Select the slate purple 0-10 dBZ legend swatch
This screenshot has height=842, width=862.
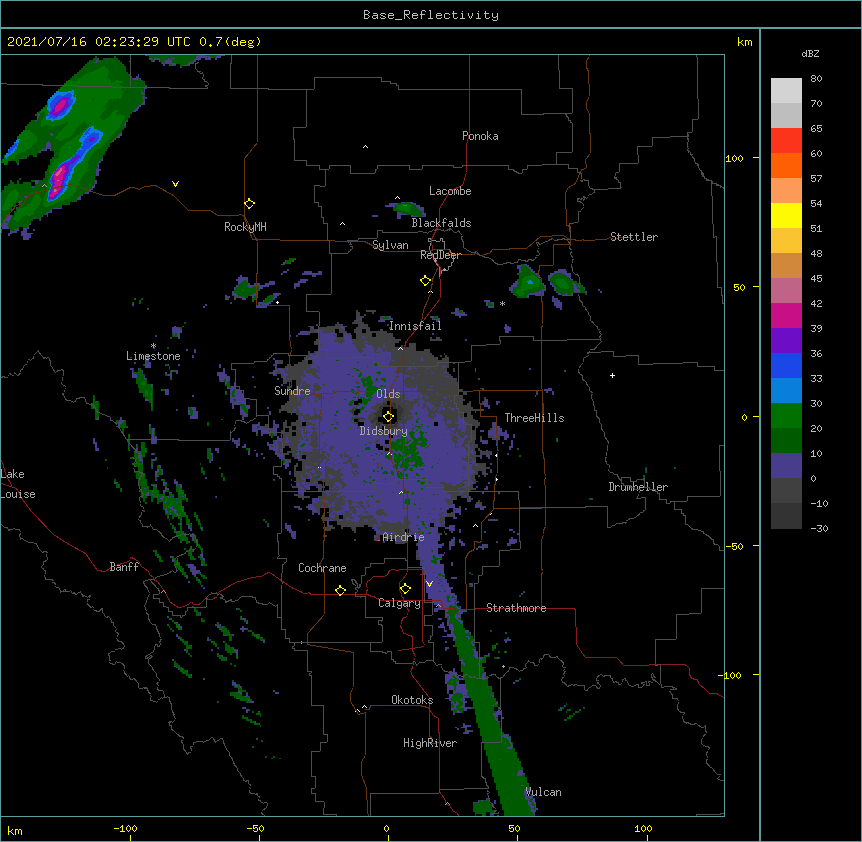point(786,466)
